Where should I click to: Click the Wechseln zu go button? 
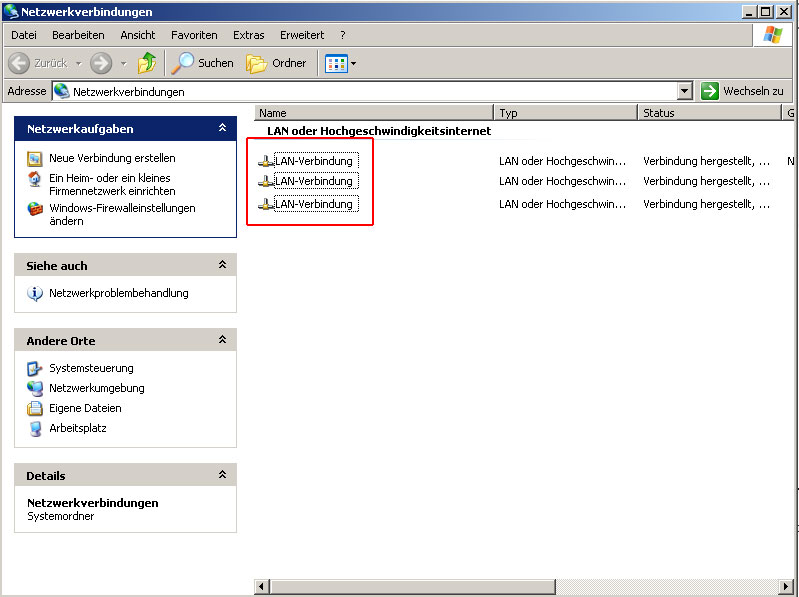[742, 91]
